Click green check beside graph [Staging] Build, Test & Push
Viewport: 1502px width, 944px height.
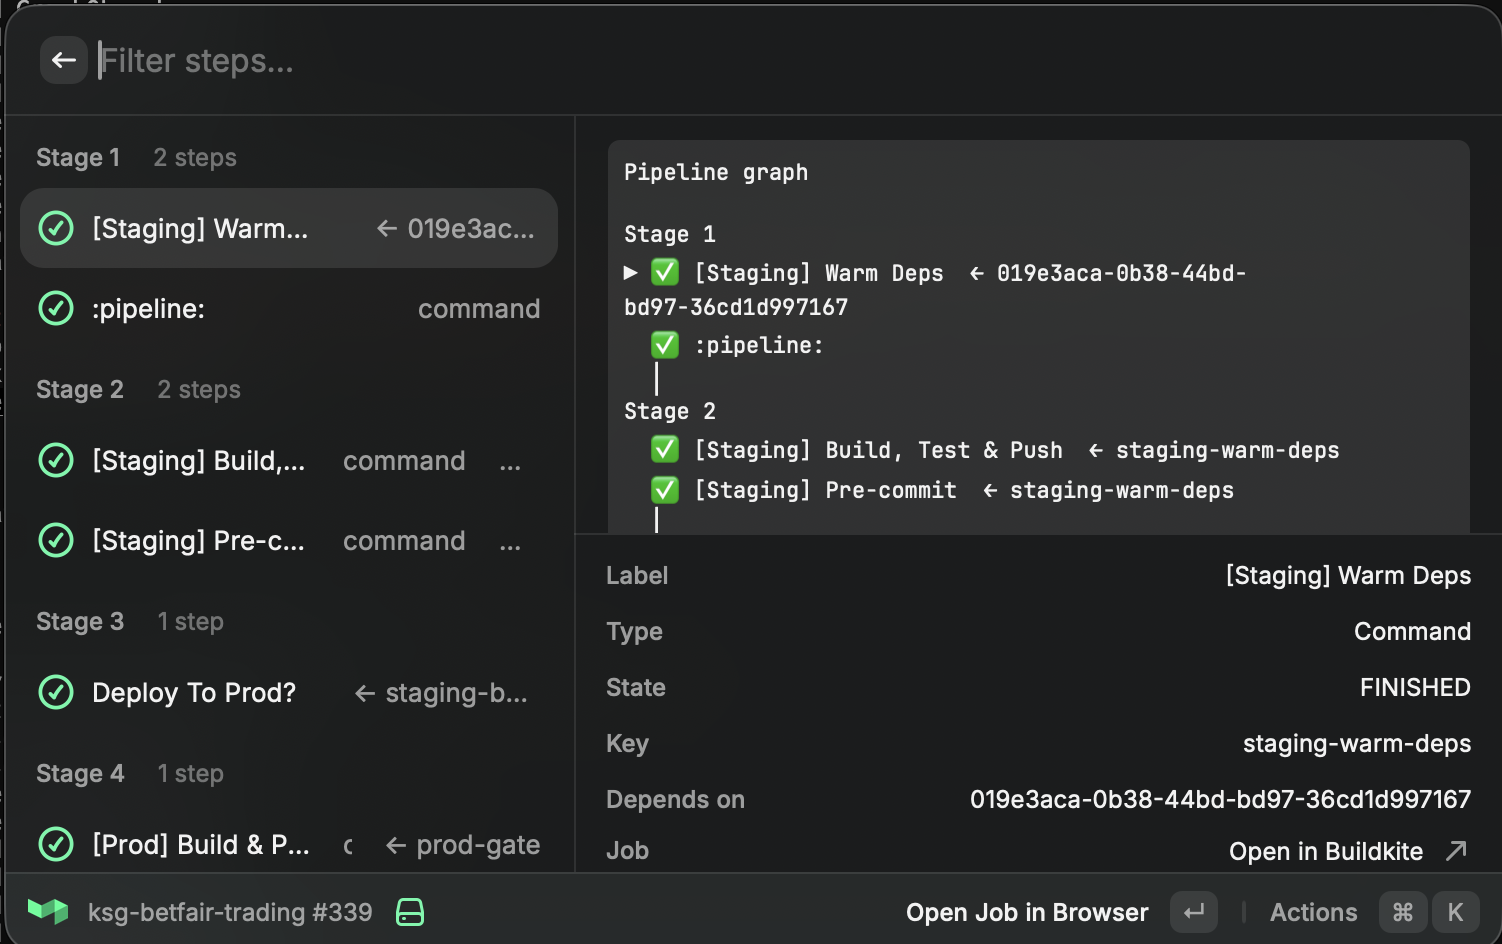click(x=665, y=450)
